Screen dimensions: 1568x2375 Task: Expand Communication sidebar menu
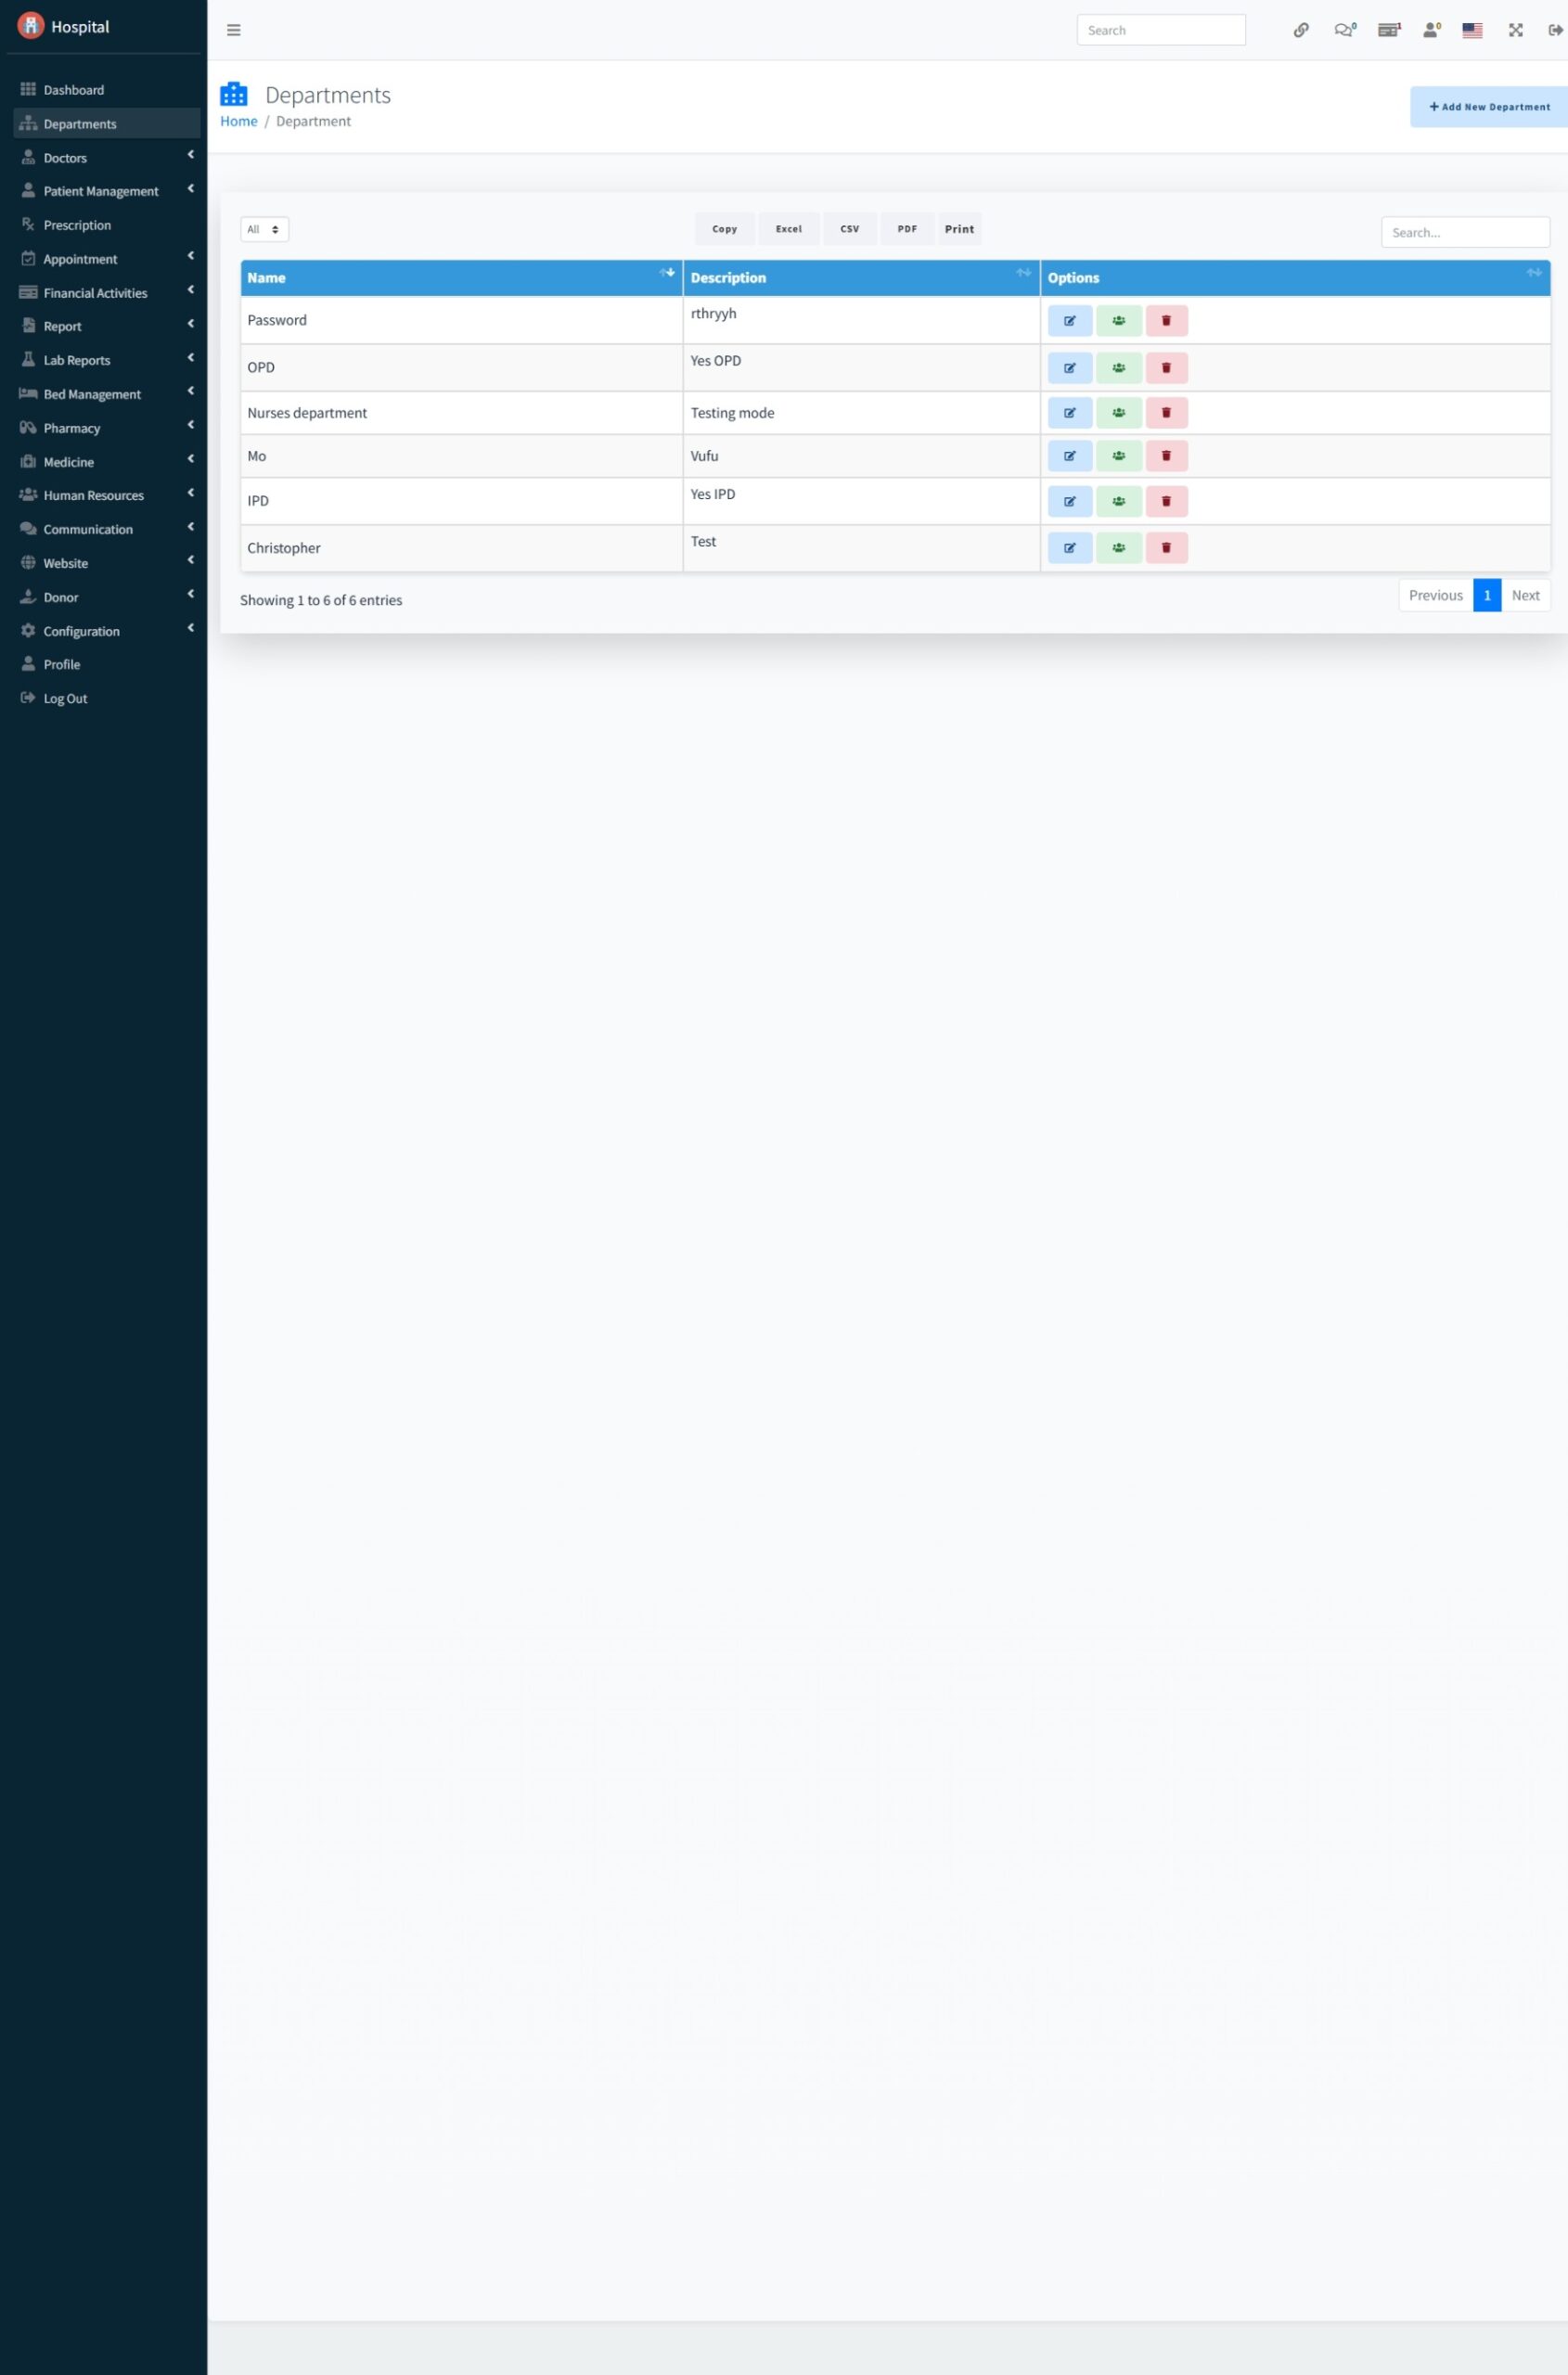point(107,529)
